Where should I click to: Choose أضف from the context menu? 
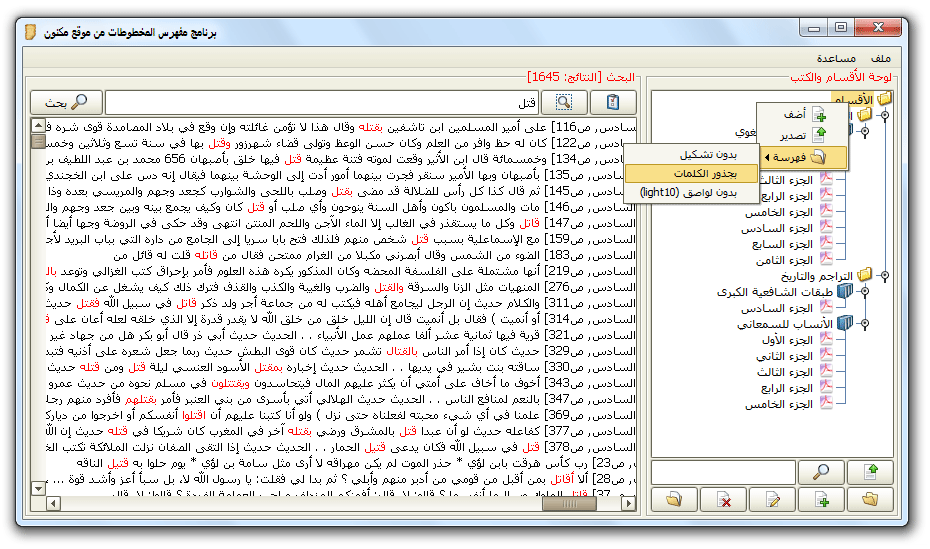(x=802, y=114)
